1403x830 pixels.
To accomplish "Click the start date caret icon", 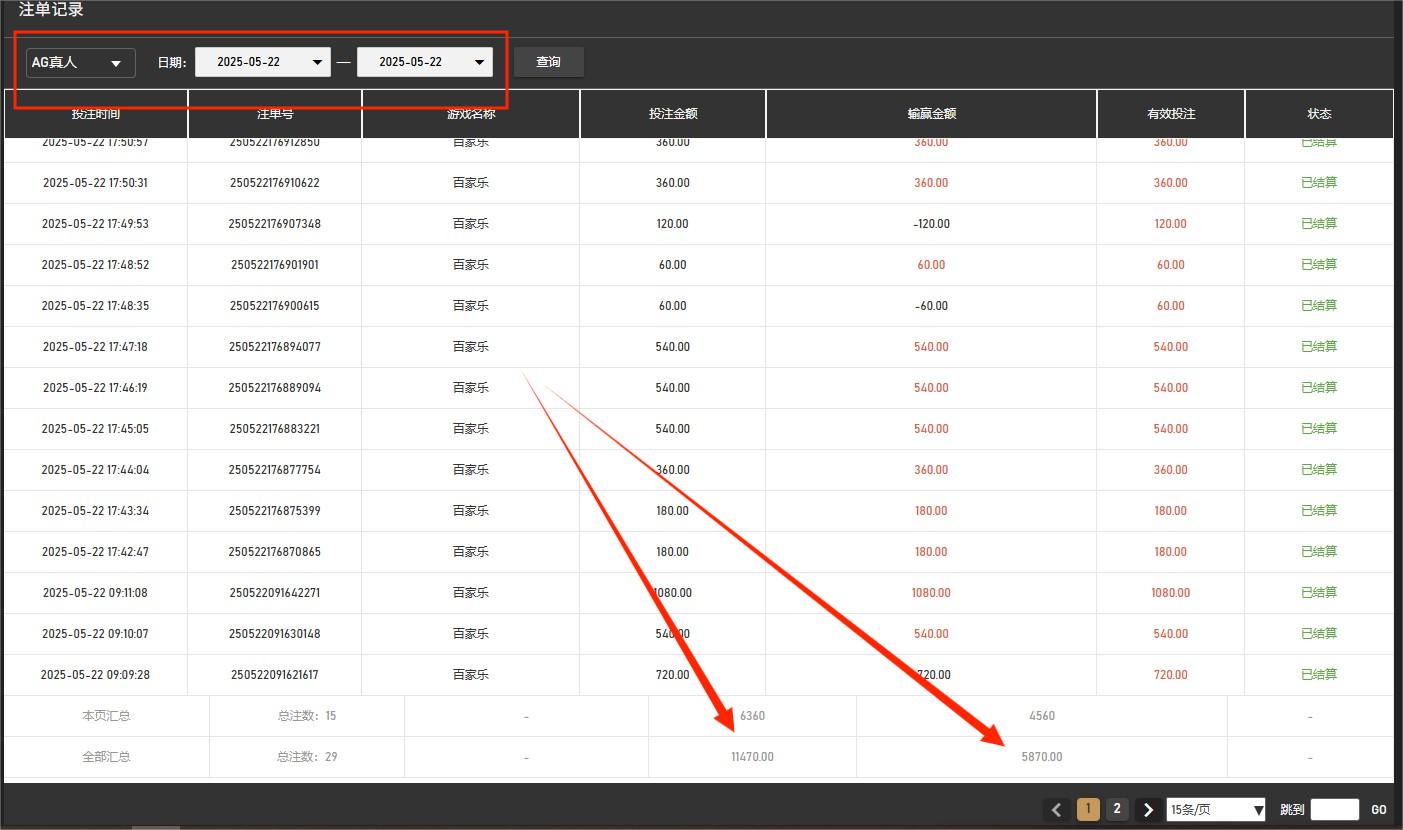I will (317, 62).
